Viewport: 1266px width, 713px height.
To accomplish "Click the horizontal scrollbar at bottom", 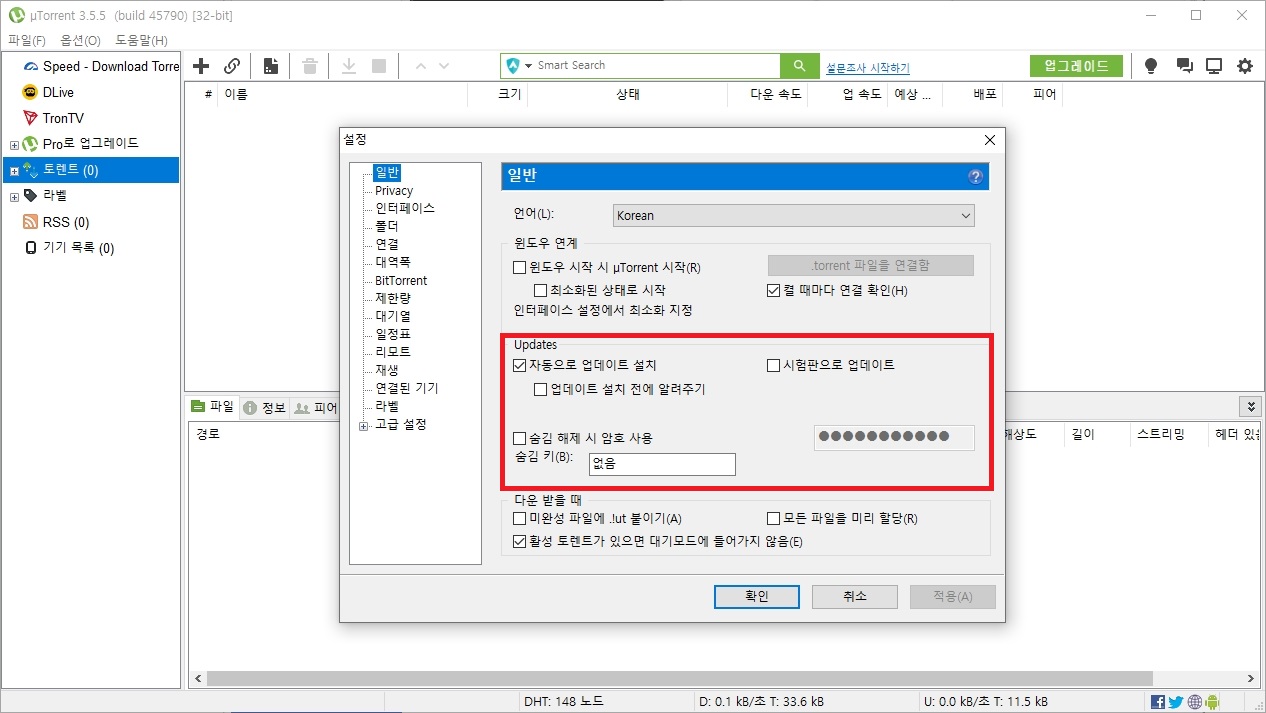I will point(680,678).
